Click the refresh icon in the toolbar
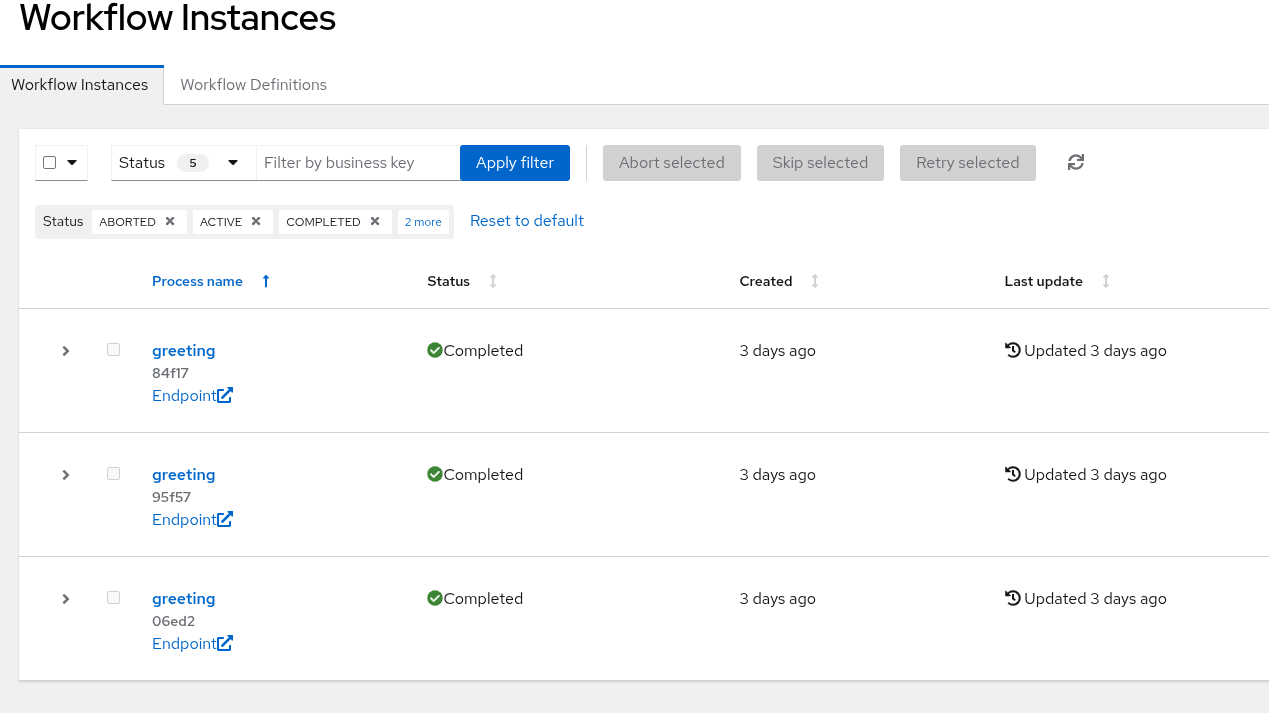1269x713 pixels. point(1076,162)
